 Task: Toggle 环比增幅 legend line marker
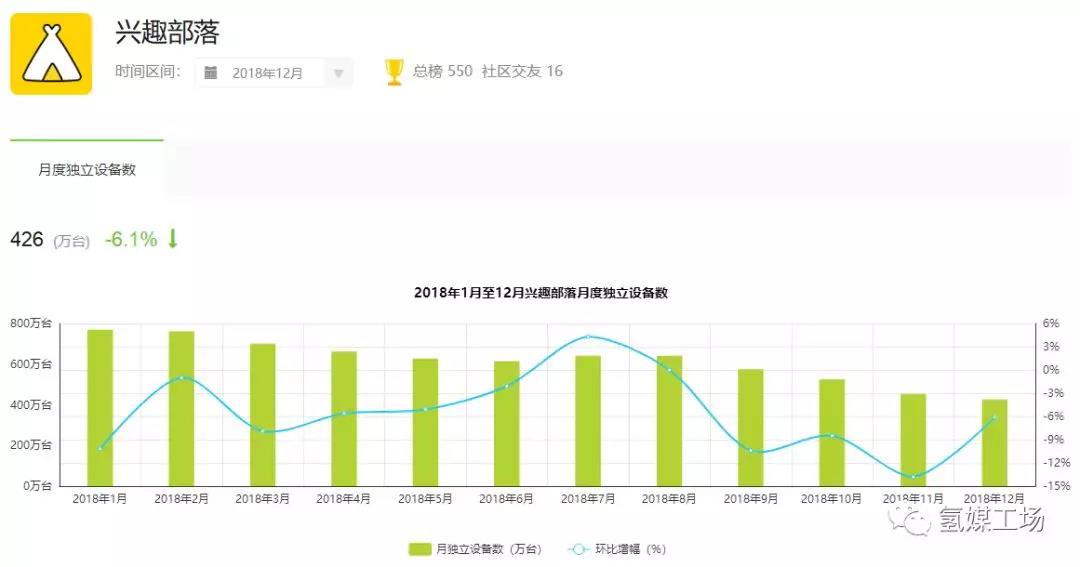579,549
